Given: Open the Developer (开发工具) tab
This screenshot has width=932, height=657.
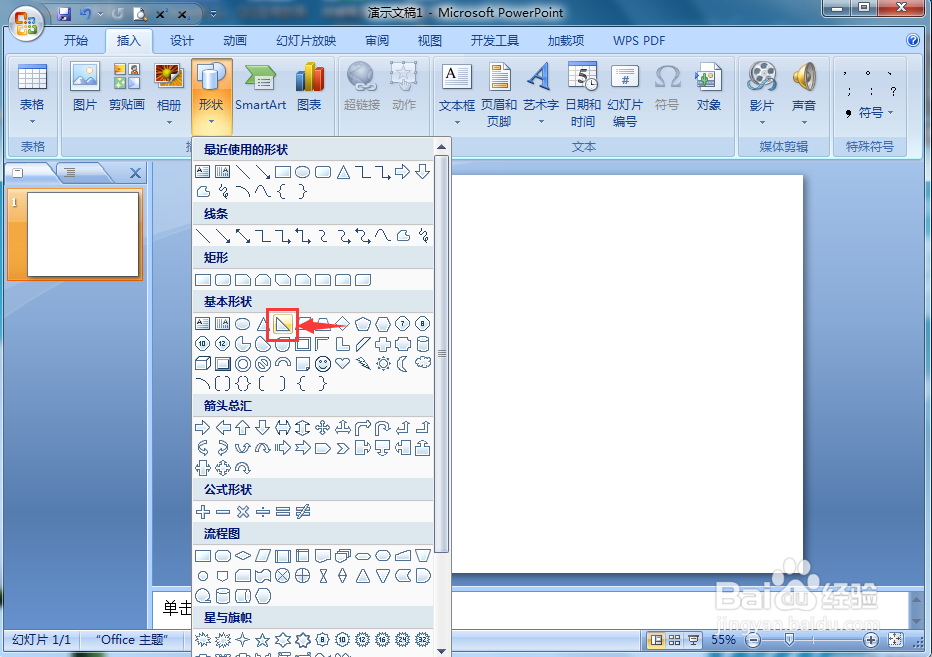Looking at the screenshot, I should point(495,40).
